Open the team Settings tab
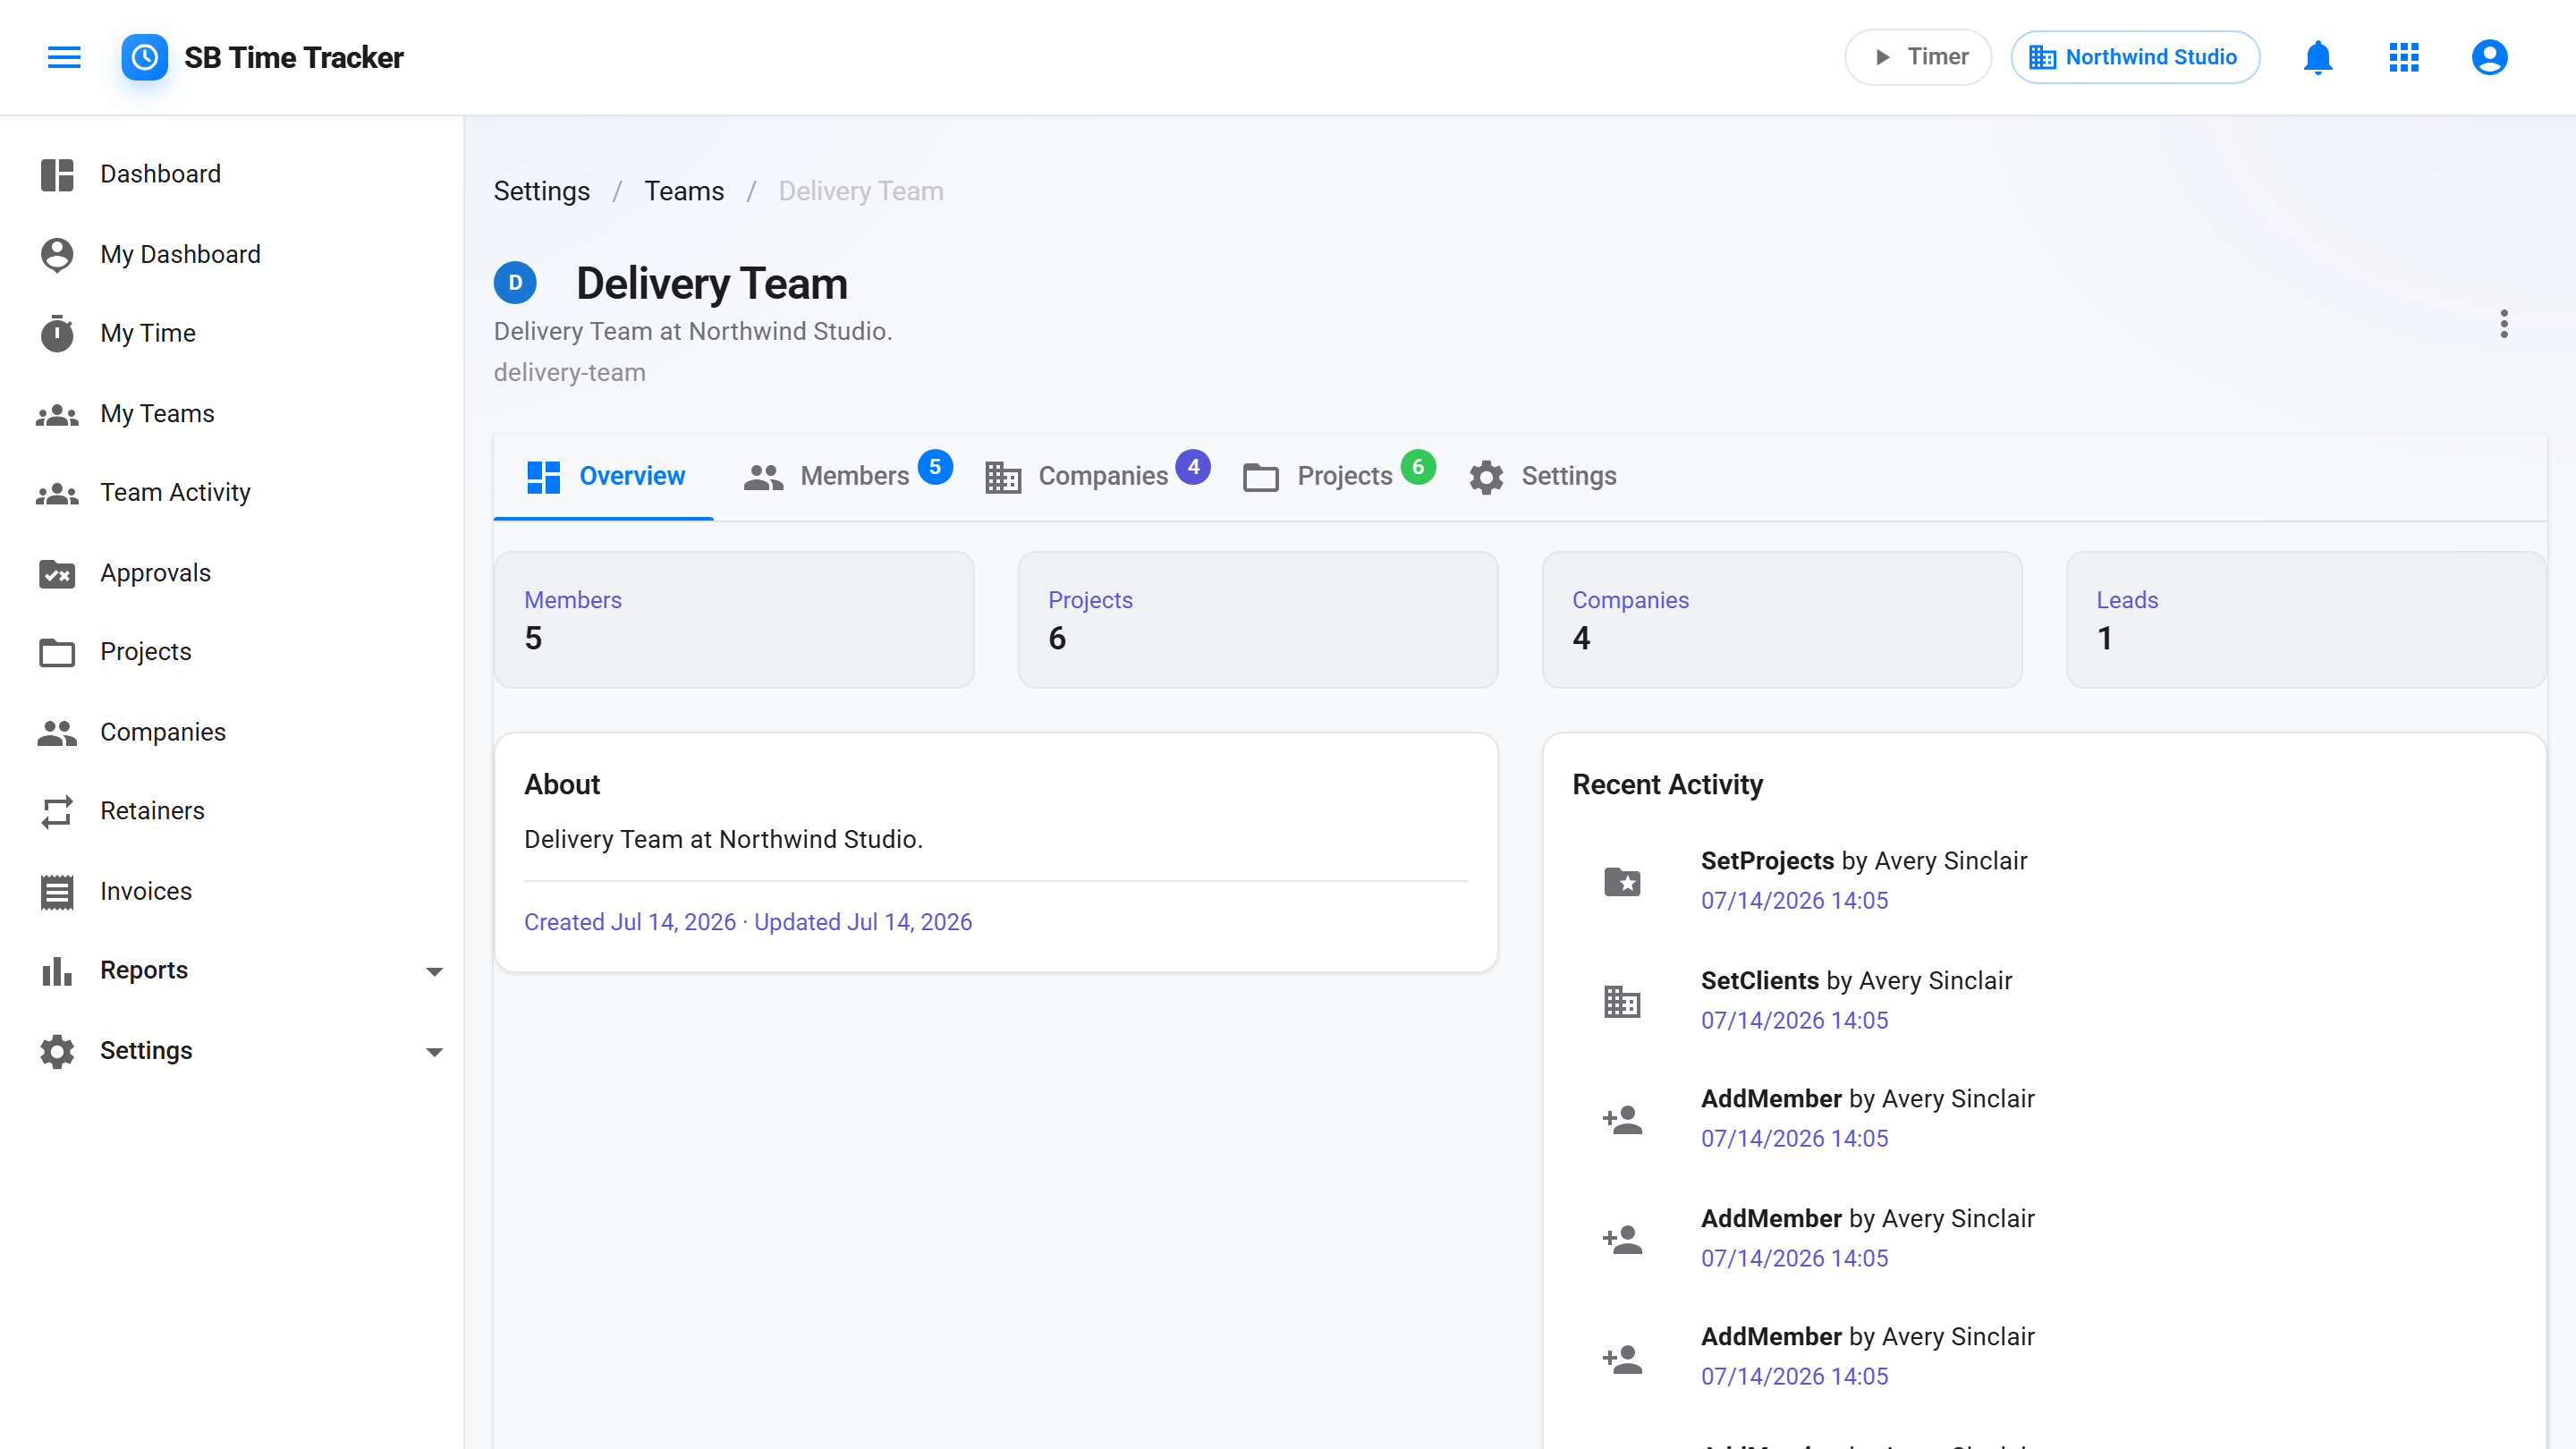Viewport: 2576px width, 1449px height. pyautogui.click(x=1542, y=476)
